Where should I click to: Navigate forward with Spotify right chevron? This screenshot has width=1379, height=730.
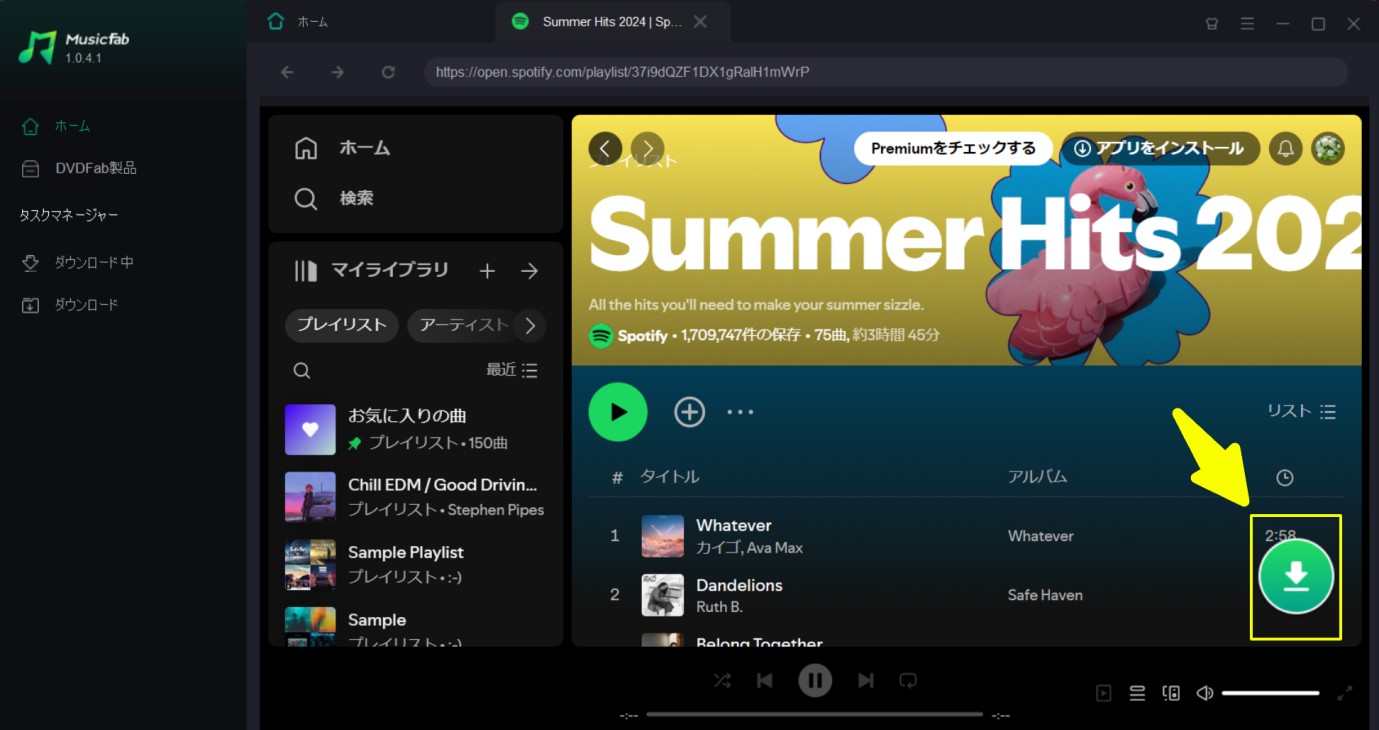coord(647,149)
